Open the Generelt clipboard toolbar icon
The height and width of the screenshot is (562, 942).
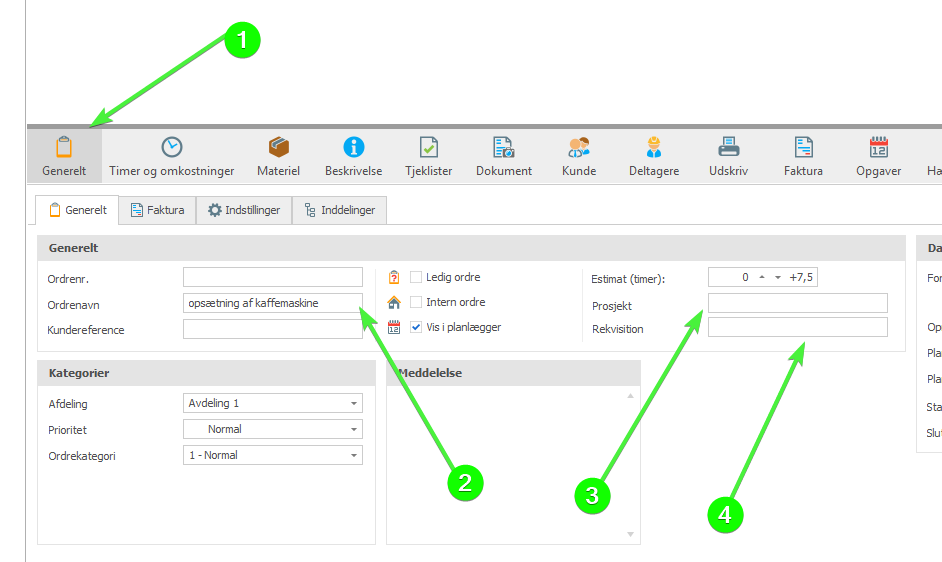tap(64, 147)
